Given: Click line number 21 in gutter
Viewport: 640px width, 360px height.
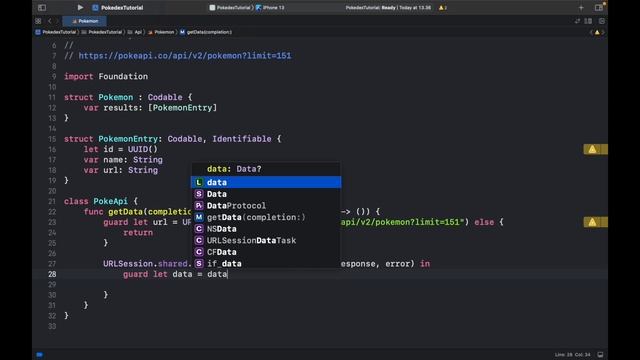Looking at the screenshot, I should (x=52, y=201).
